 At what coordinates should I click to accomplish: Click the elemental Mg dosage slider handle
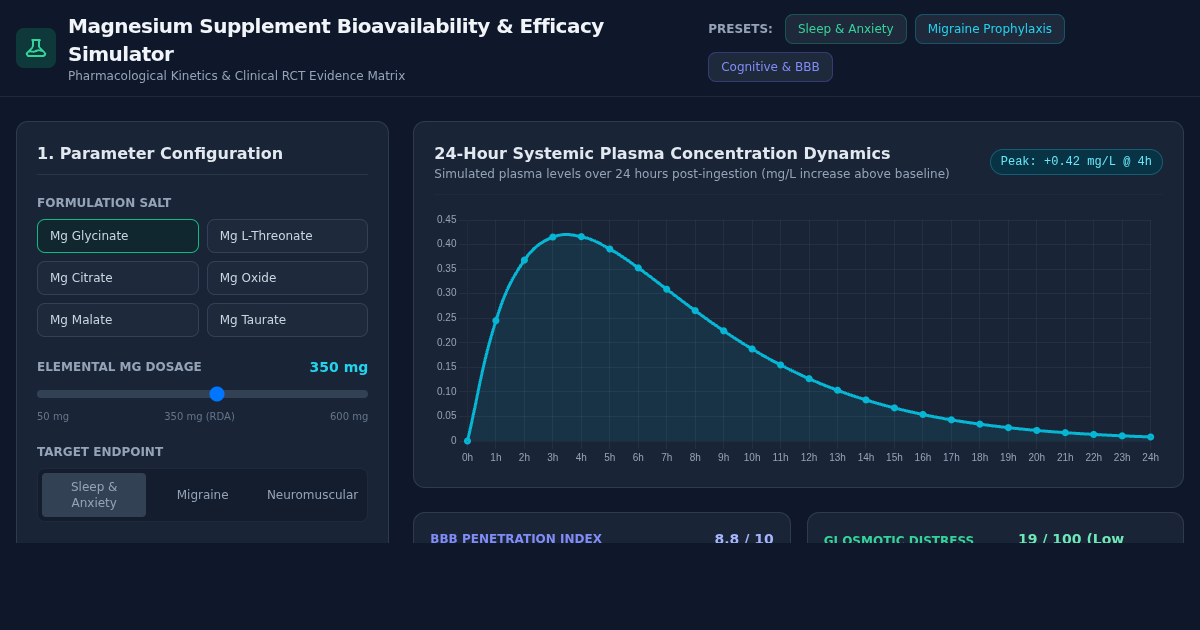(217, 394)
